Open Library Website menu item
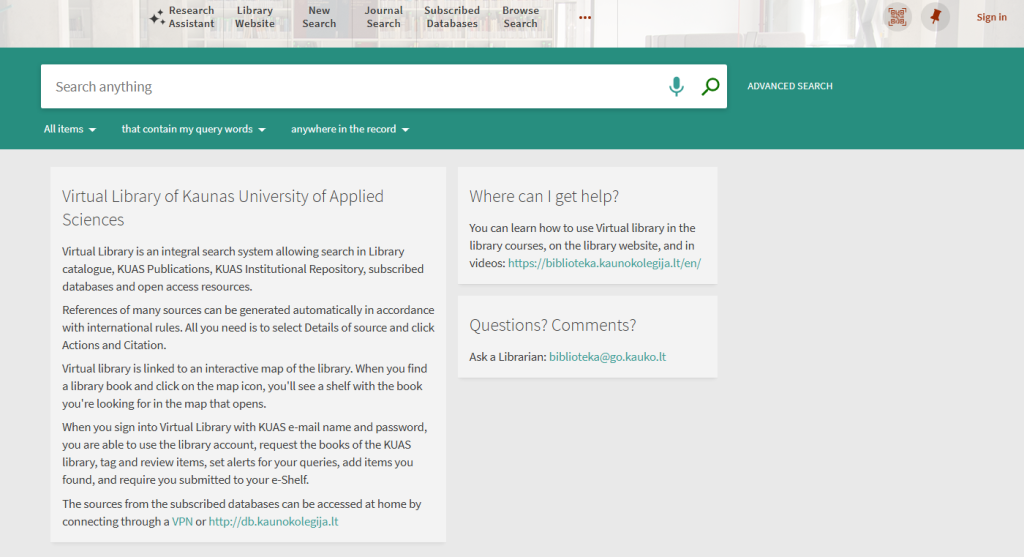The image size is (1024, 557). (255, 17)
